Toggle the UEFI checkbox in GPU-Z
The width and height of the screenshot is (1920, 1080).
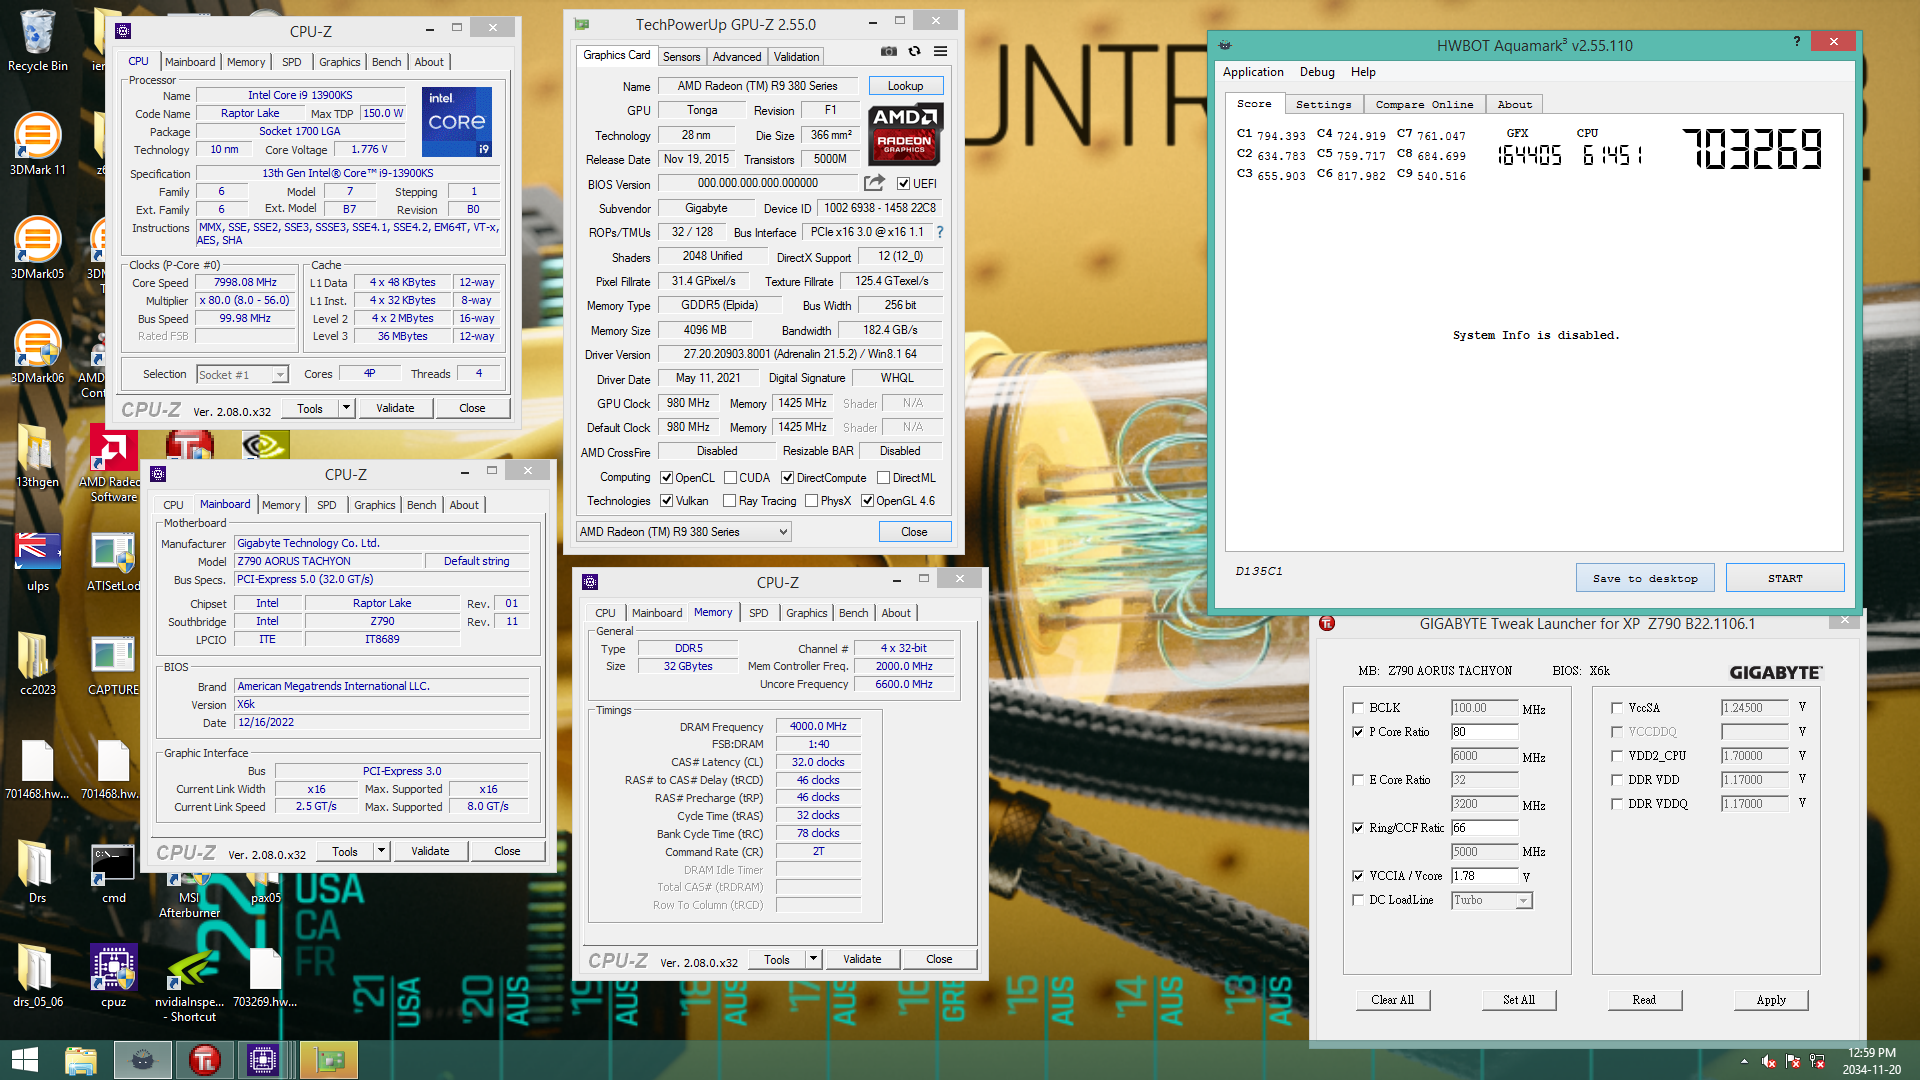tap(903, 184)
